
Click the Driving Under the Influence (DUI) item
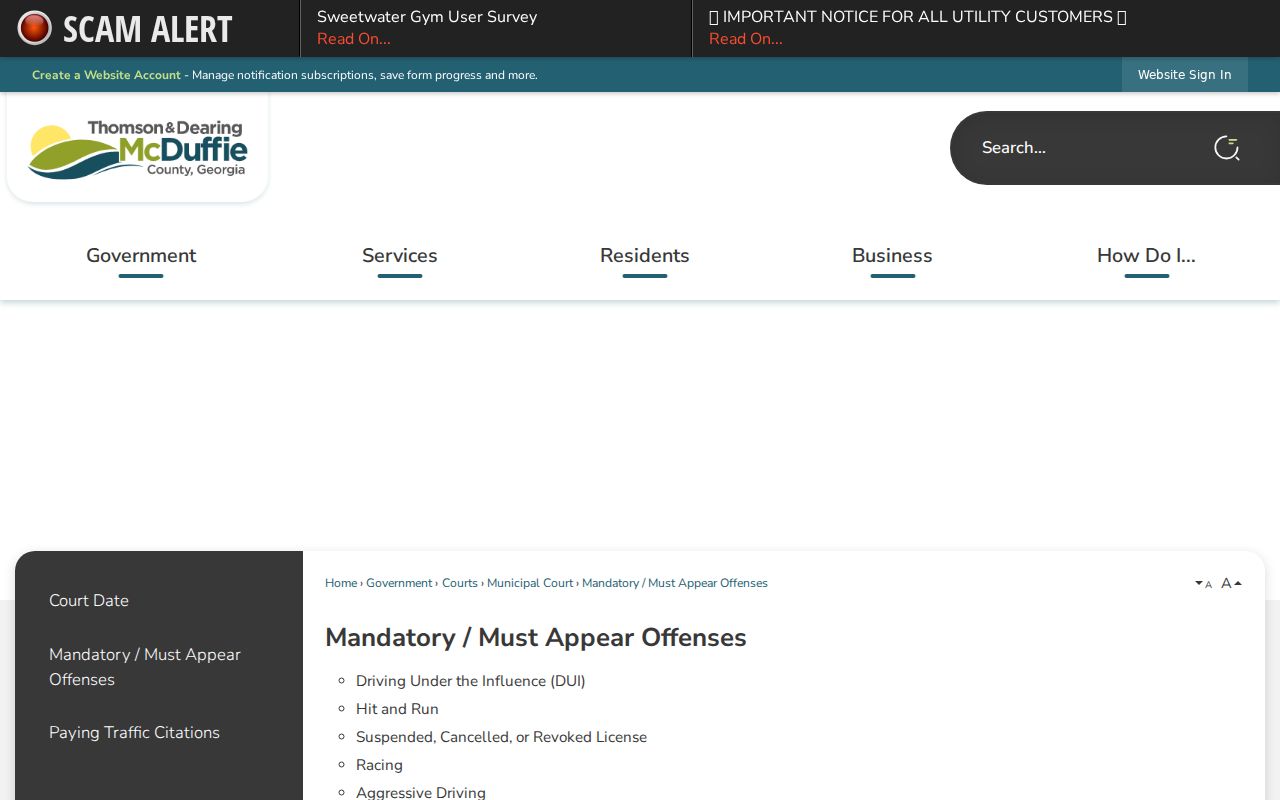[471, 681]
